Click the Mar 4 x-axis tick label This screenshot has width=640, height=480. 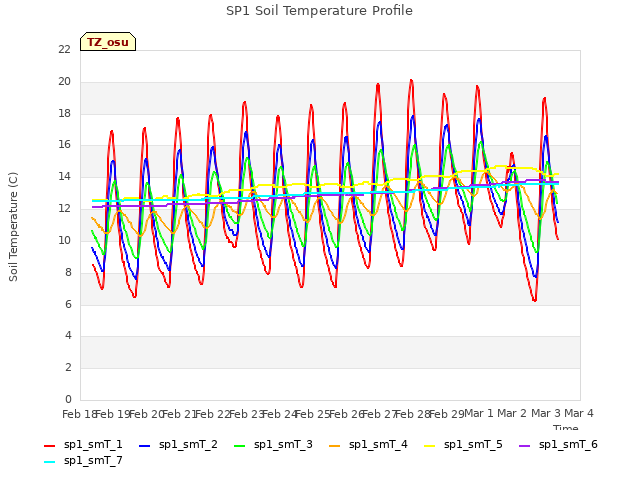click(x=579, y=413)
